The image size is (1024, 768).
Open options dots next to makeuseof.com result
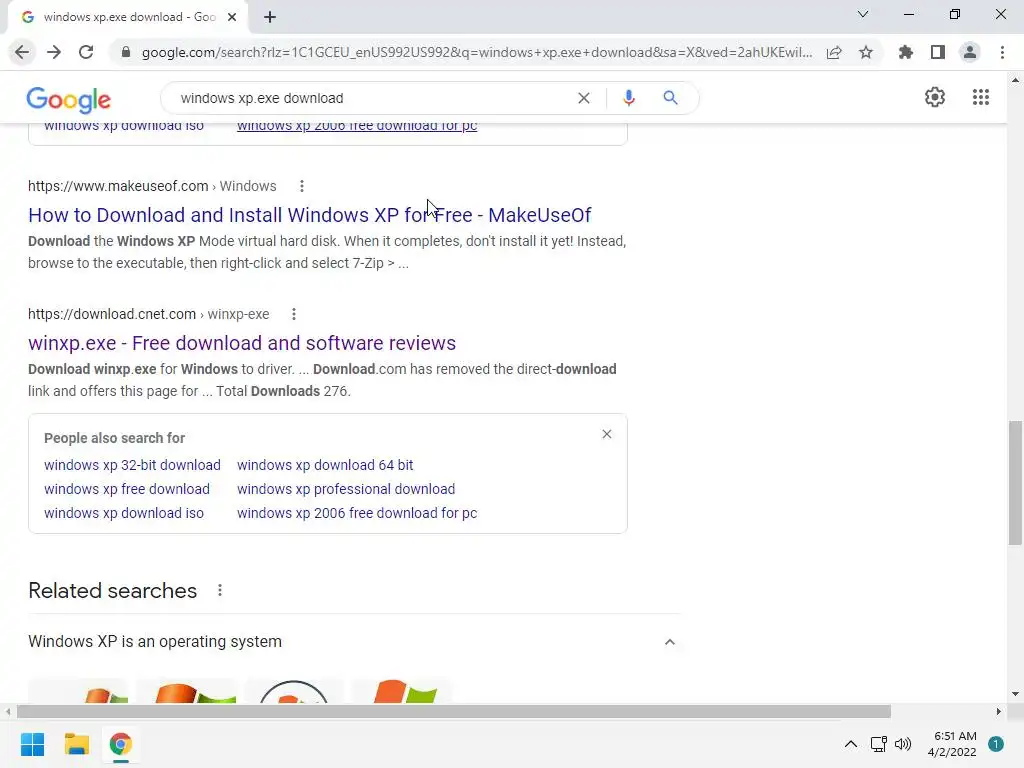pos(302,186)
